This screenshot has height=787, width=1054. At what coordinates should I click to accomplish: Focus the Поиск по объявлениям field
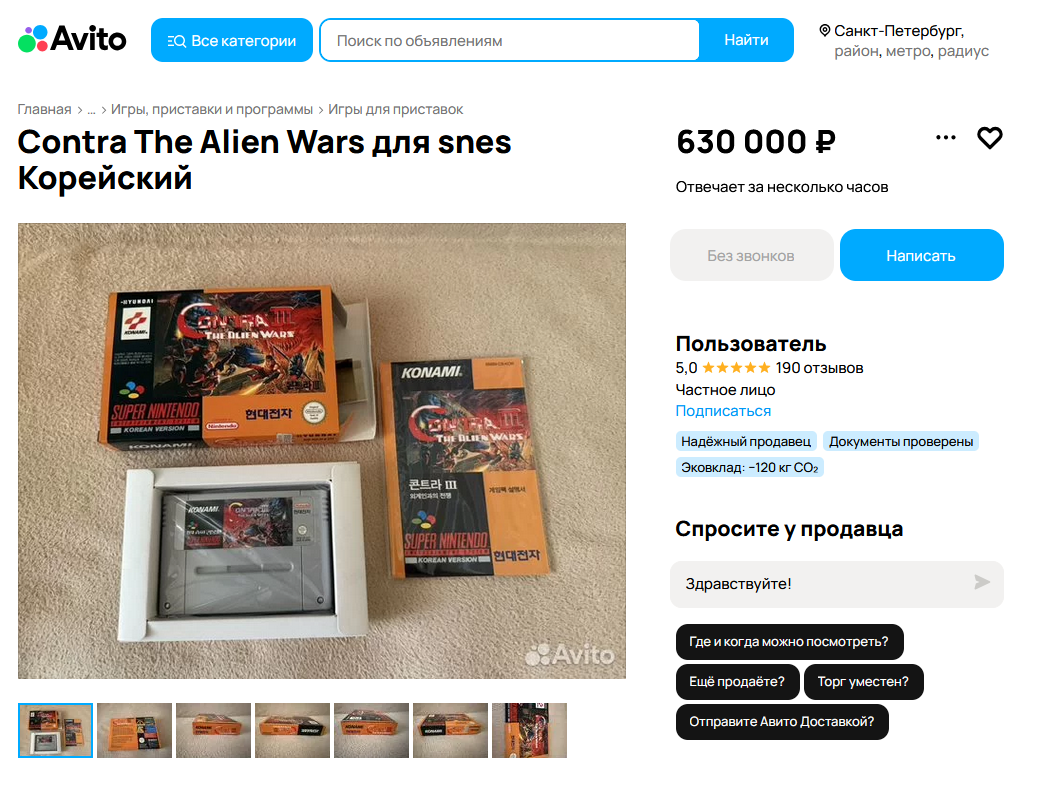(x=510, y=40)
